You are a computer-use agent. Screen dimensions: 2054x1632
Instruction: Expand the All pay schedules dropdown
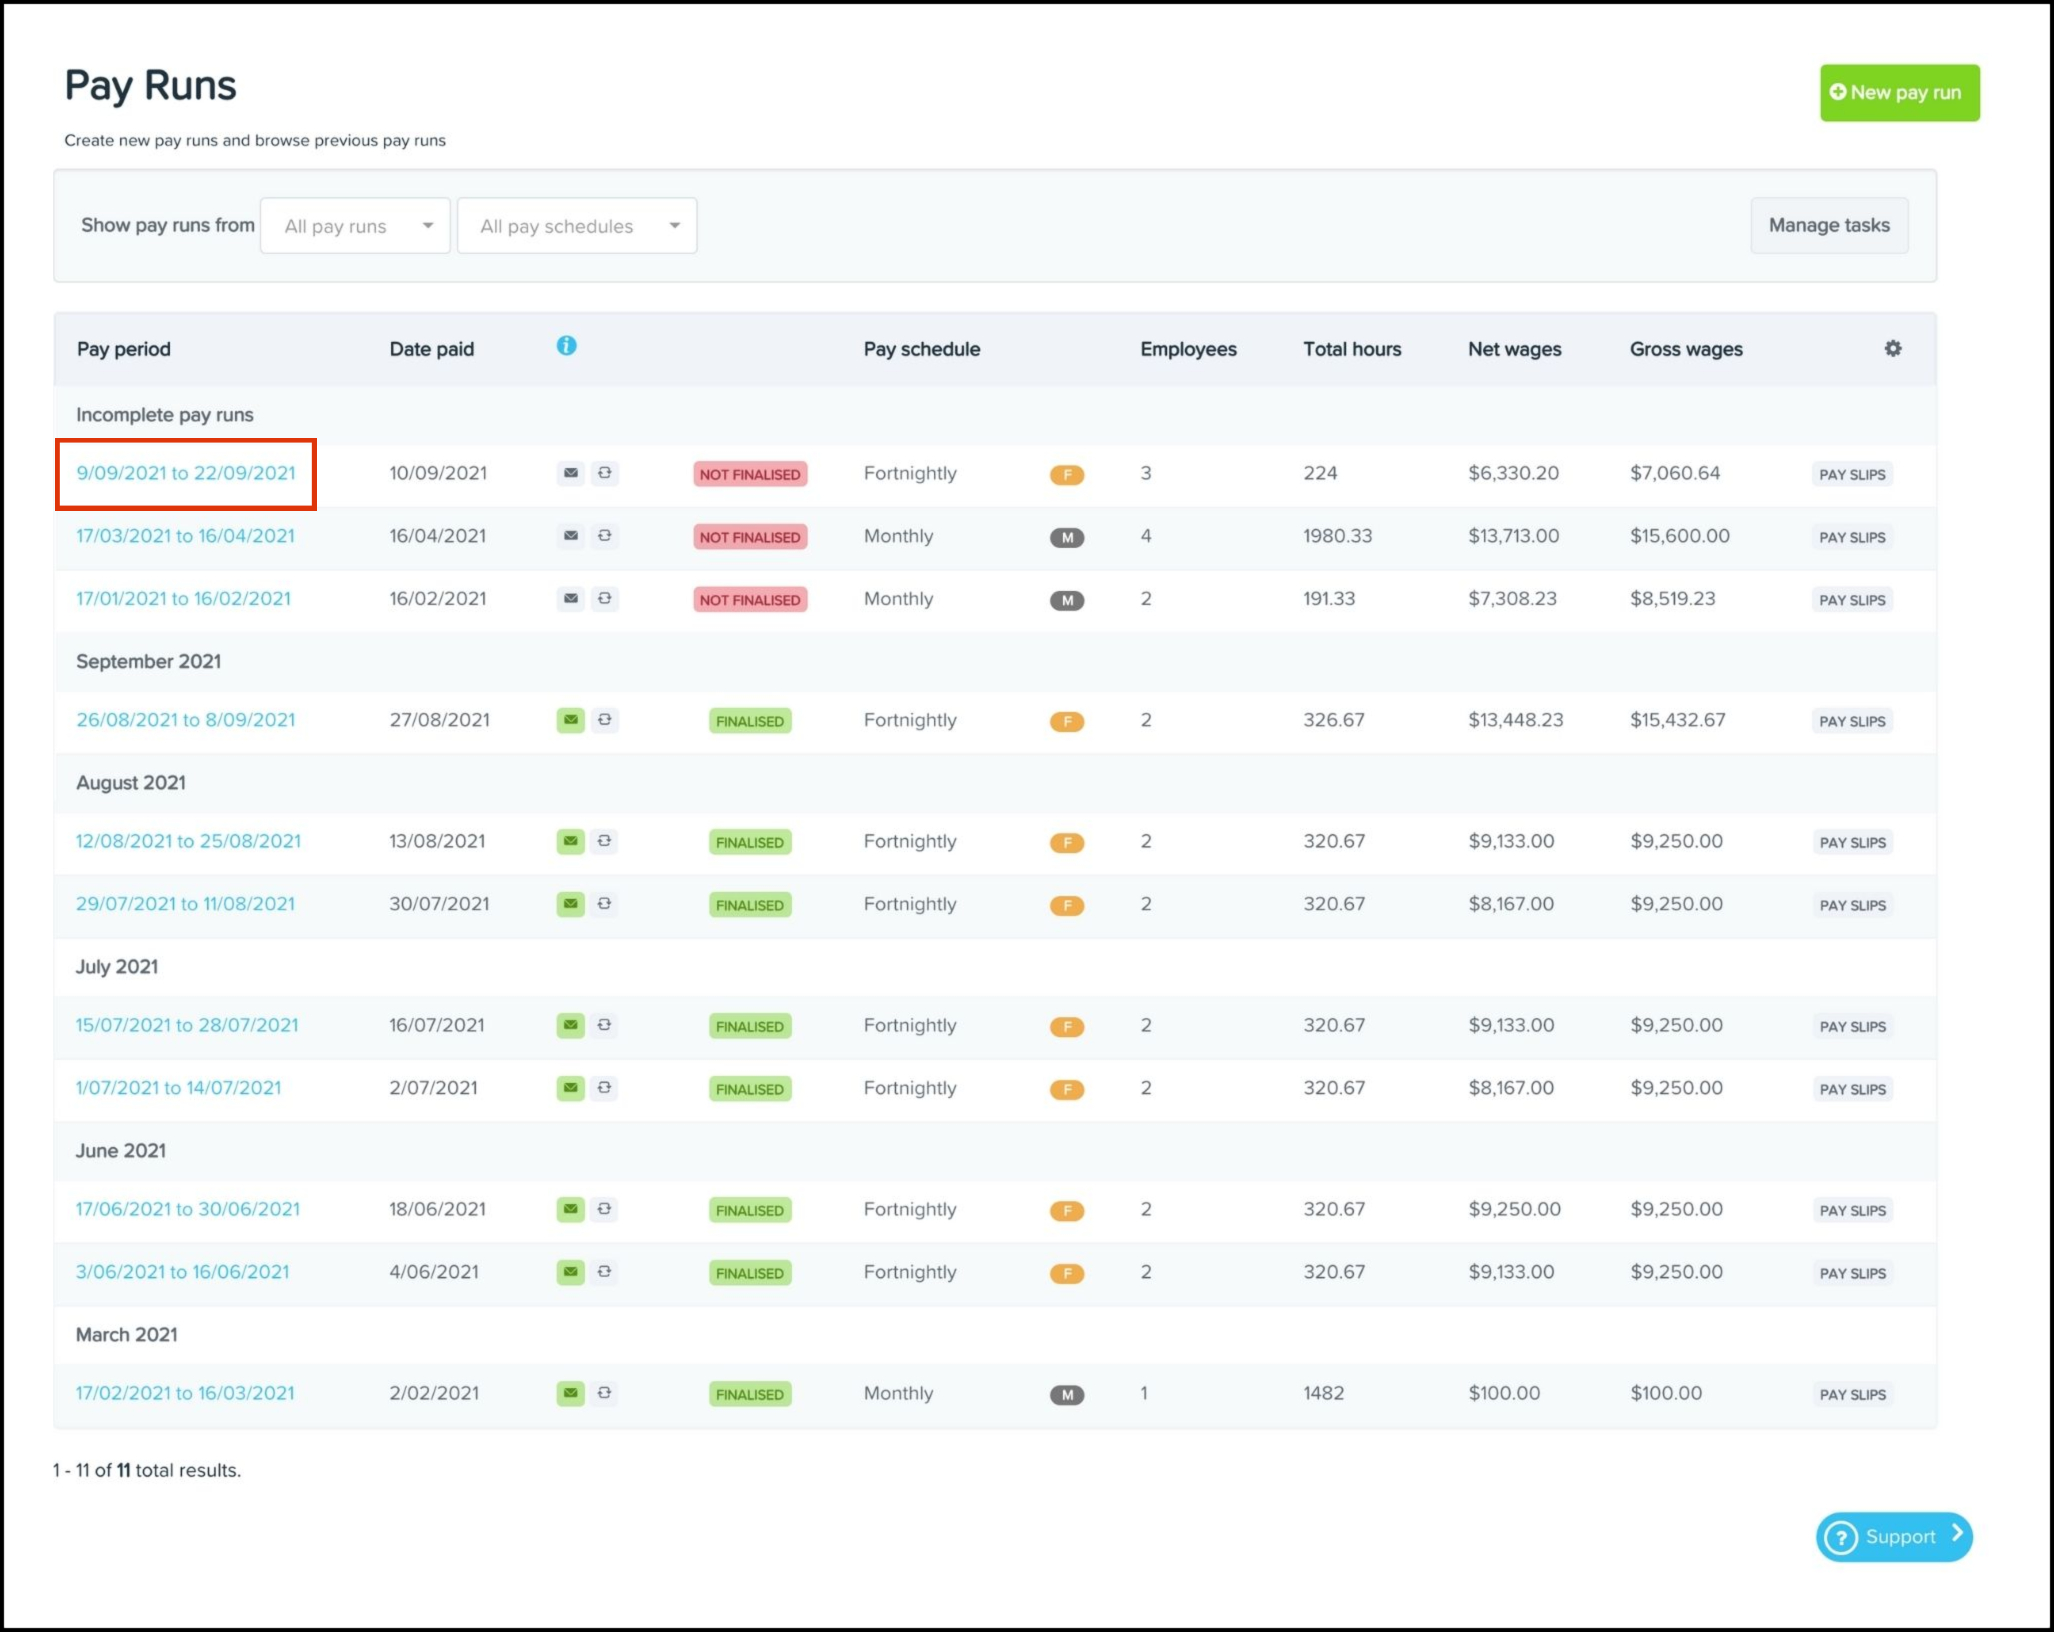(577, 226)
